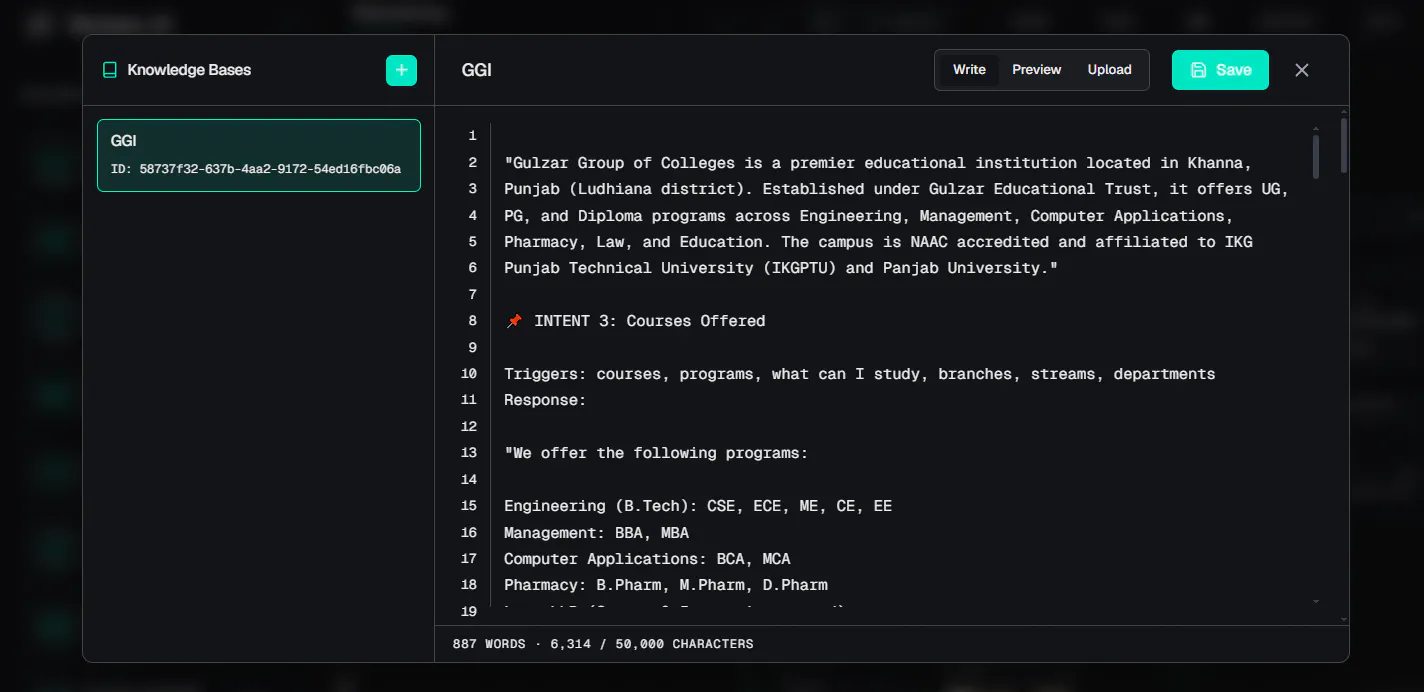Click the pushpin emoji before INTENT 3
1424x692 pixels.
[x=514, y=321]
